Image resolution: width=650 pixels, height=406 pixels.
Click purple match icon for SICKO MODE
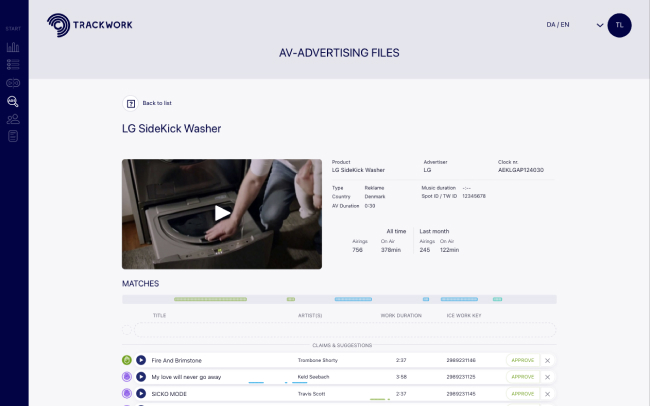click(x=127, y=394)
